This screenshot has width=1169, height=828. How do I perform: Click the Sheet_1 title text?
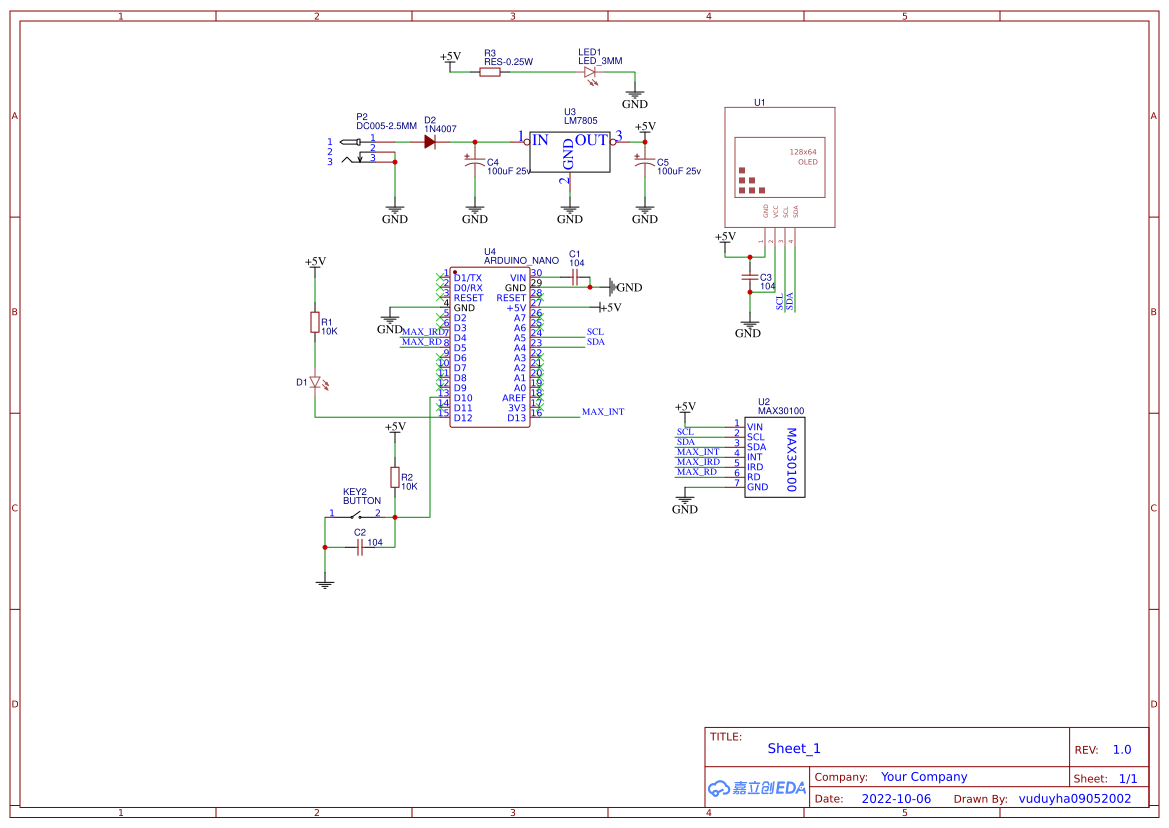tap(793, 748)
